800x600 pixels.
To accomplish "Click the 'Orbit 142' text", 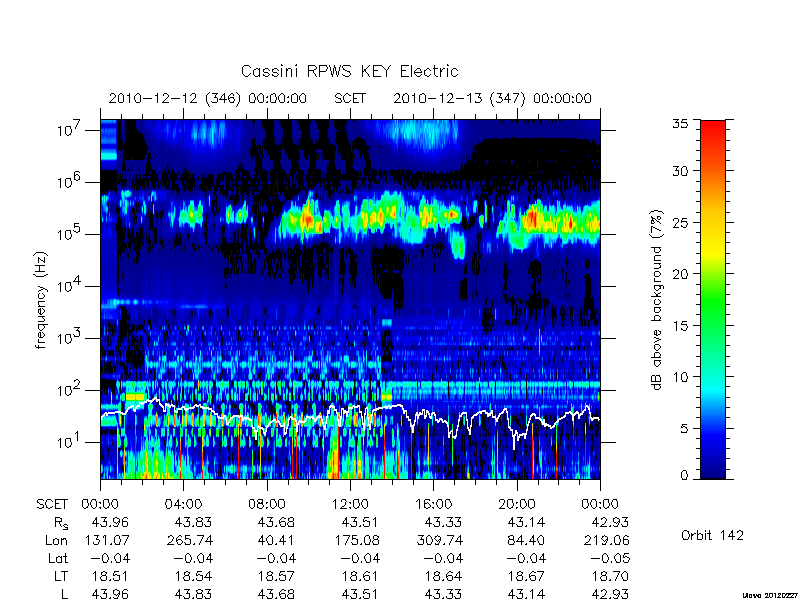I will [x=712, y=535].
